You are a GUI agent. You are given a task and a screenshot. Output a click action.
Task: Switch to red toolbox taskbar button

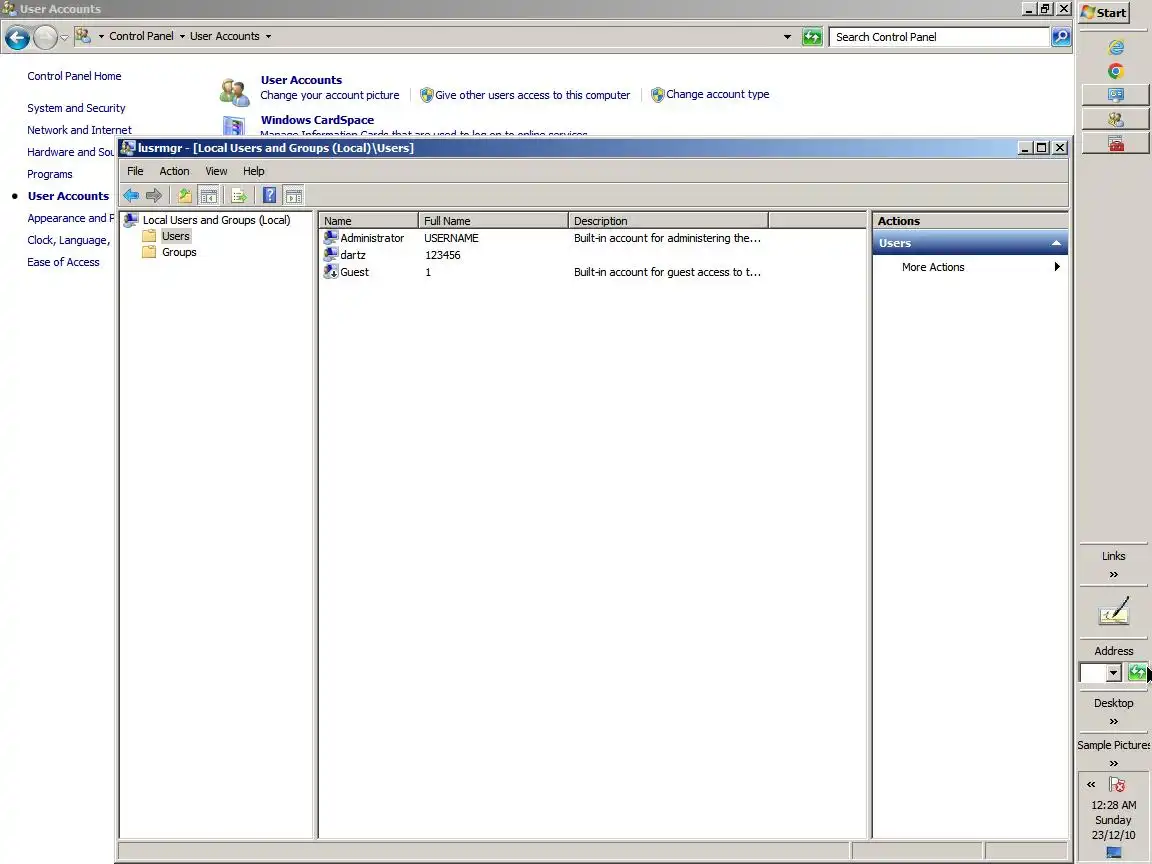(1115, 143)
